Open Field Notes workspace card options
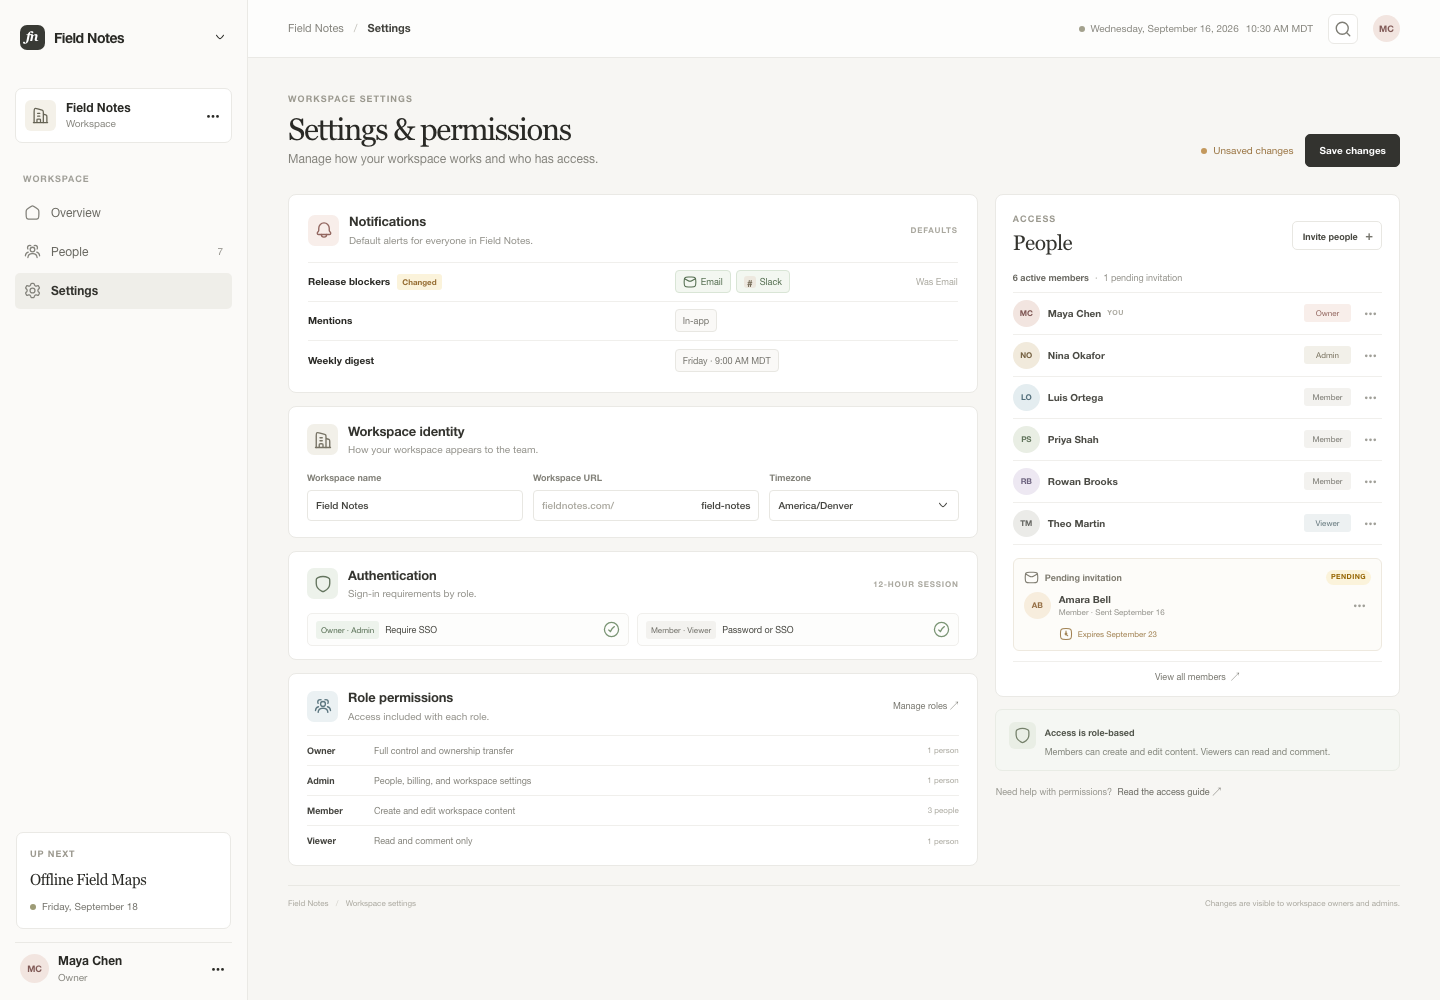This screenshot has height=1000, width=1440. (x=213, y=116)
